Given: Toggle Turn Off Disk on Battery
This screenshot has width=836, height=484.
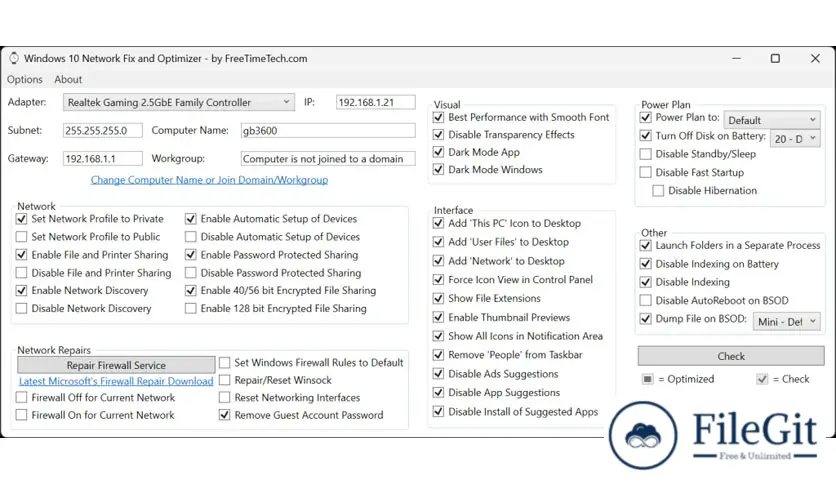Looking at the screenshot, I should coord(646,136).
